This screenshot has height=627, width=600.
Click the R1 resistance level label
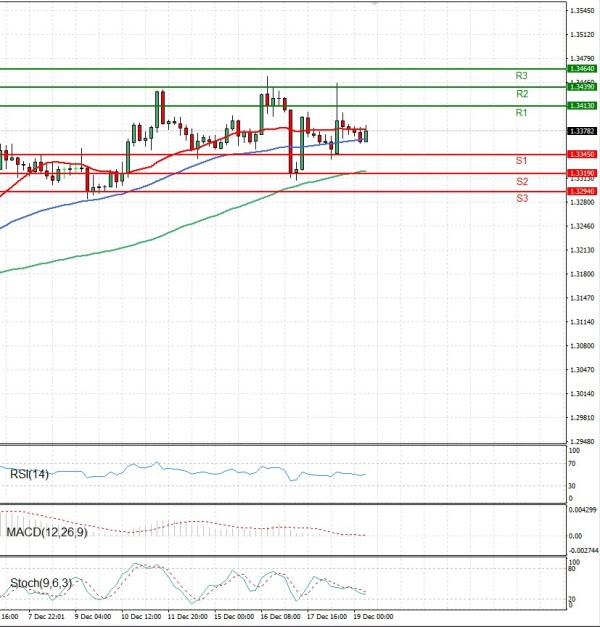(x=521, y=113)
